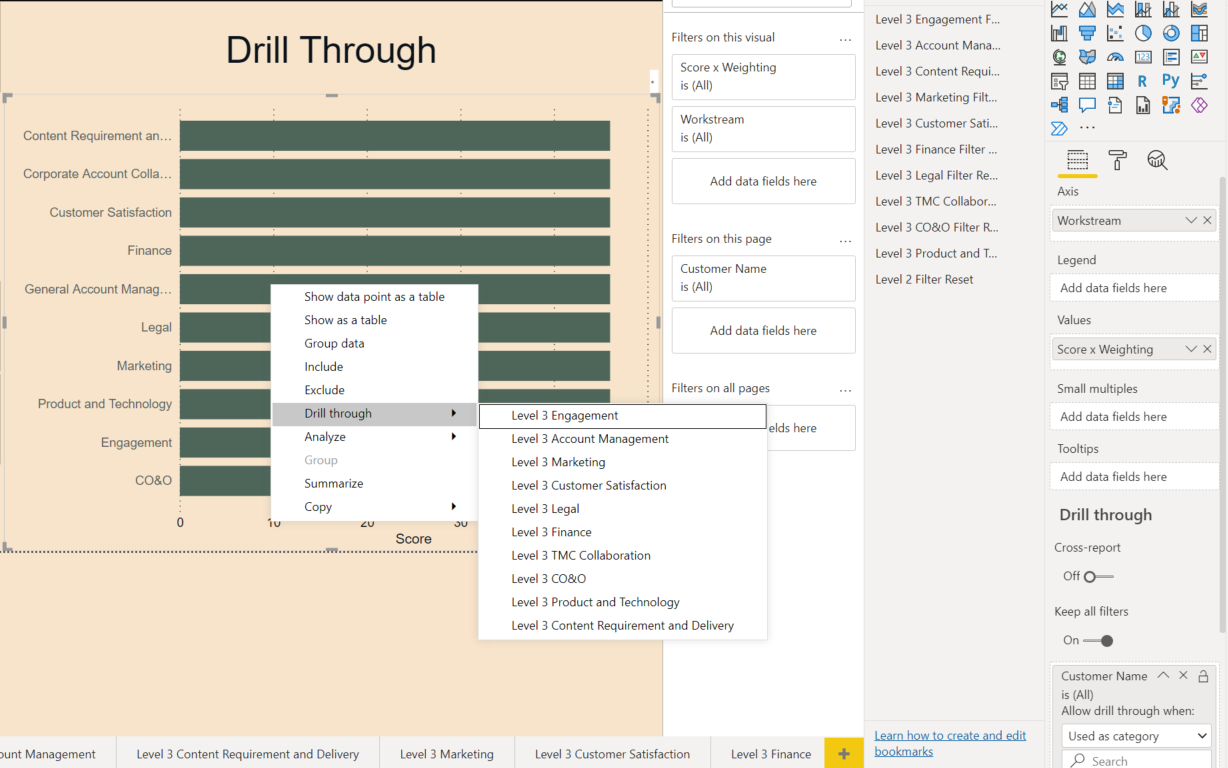Screen dimensions: 1228x768
Task: Pick the Pie chart visualization
Action: (1143, 33)
